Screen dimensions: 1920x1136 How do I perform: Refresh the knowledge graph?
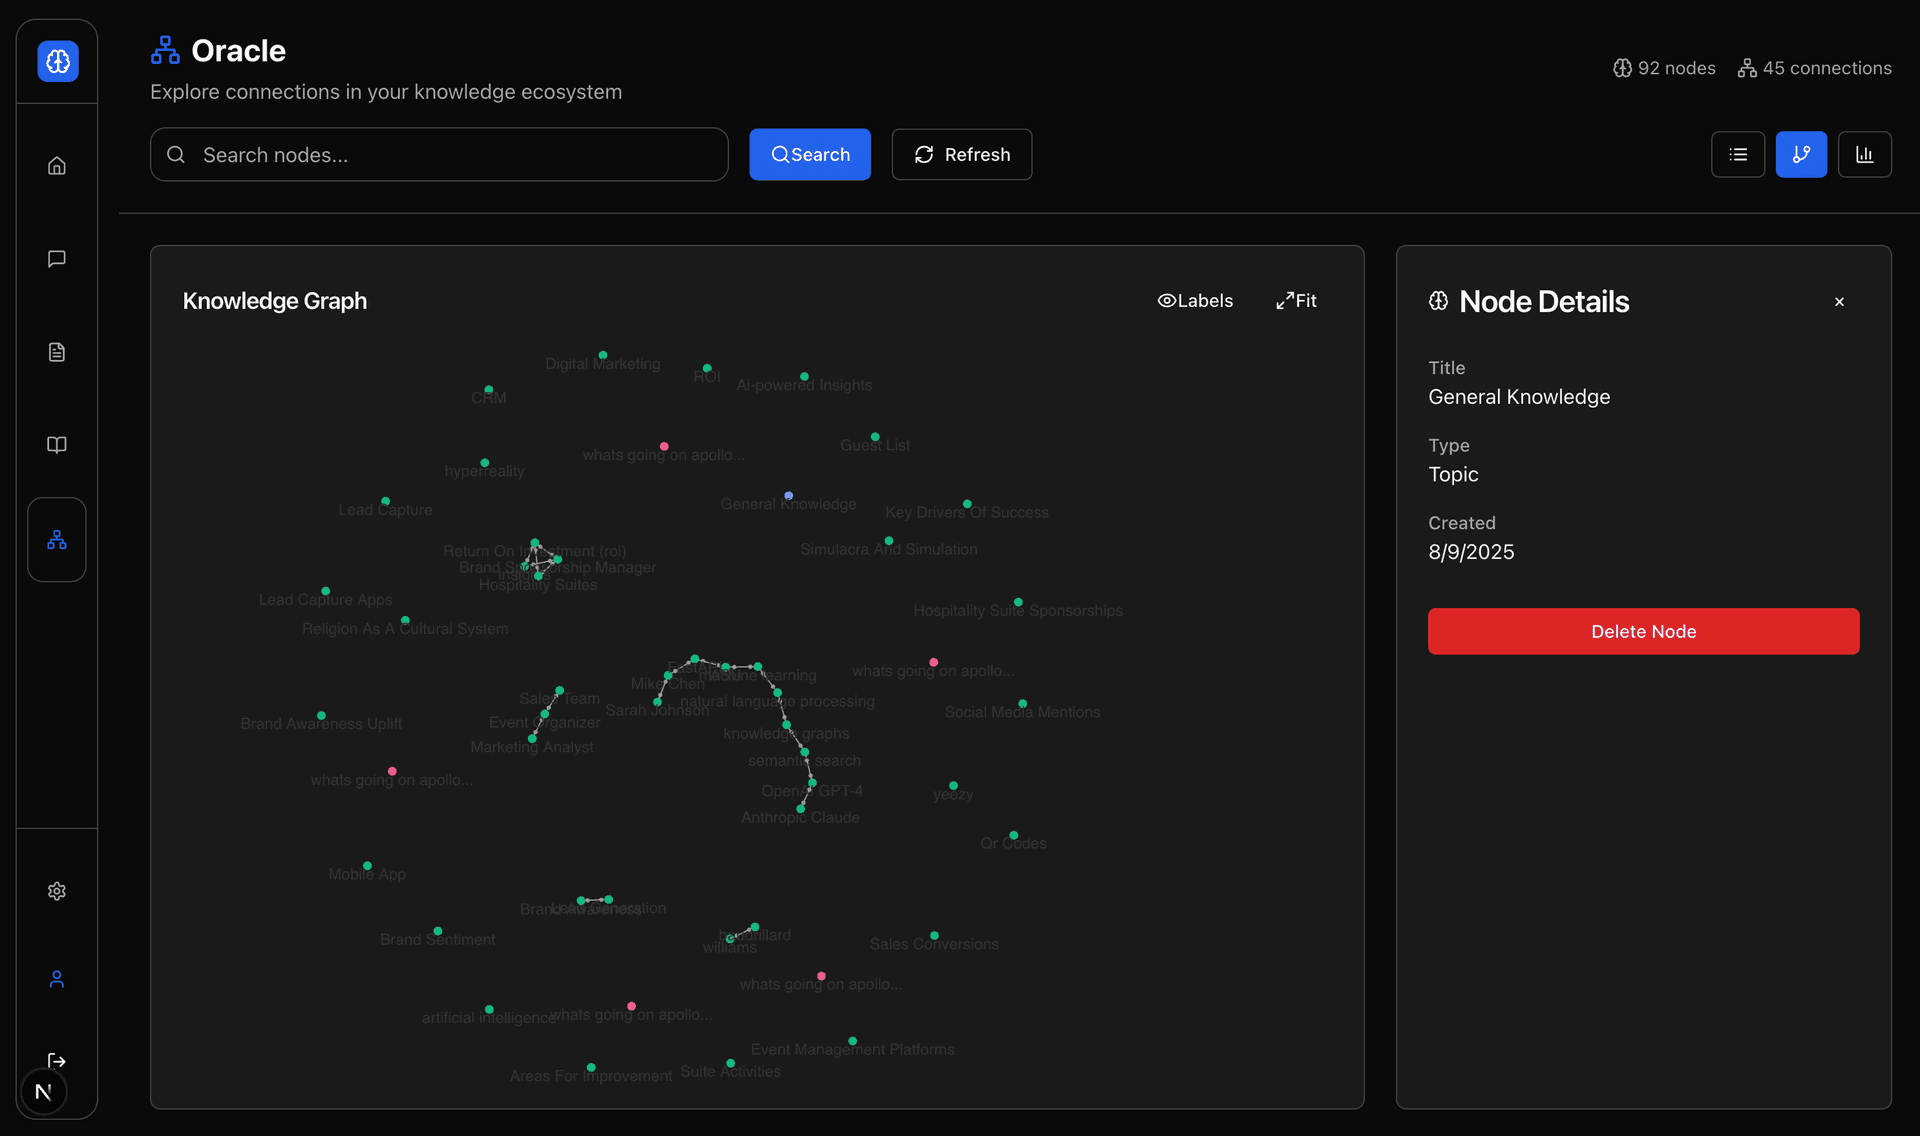click(x=961, y=155)
